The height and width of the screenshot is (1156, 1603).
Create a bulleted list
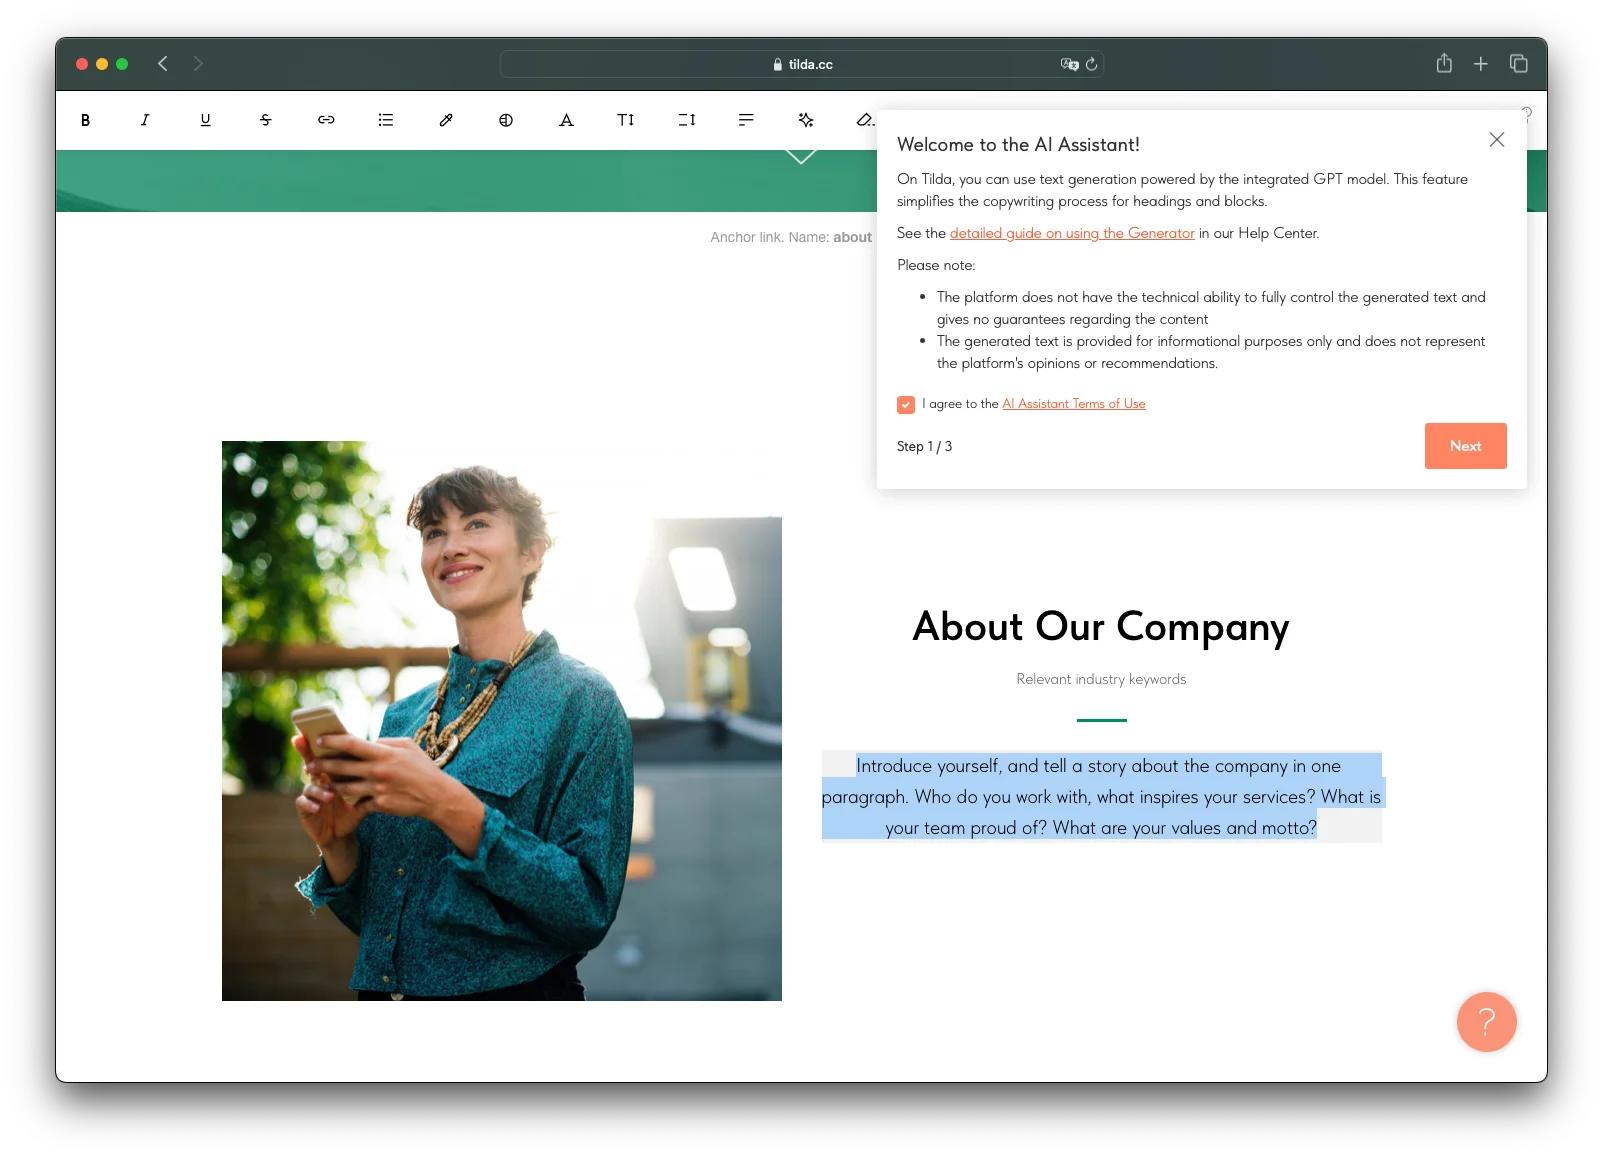point(386,120)
